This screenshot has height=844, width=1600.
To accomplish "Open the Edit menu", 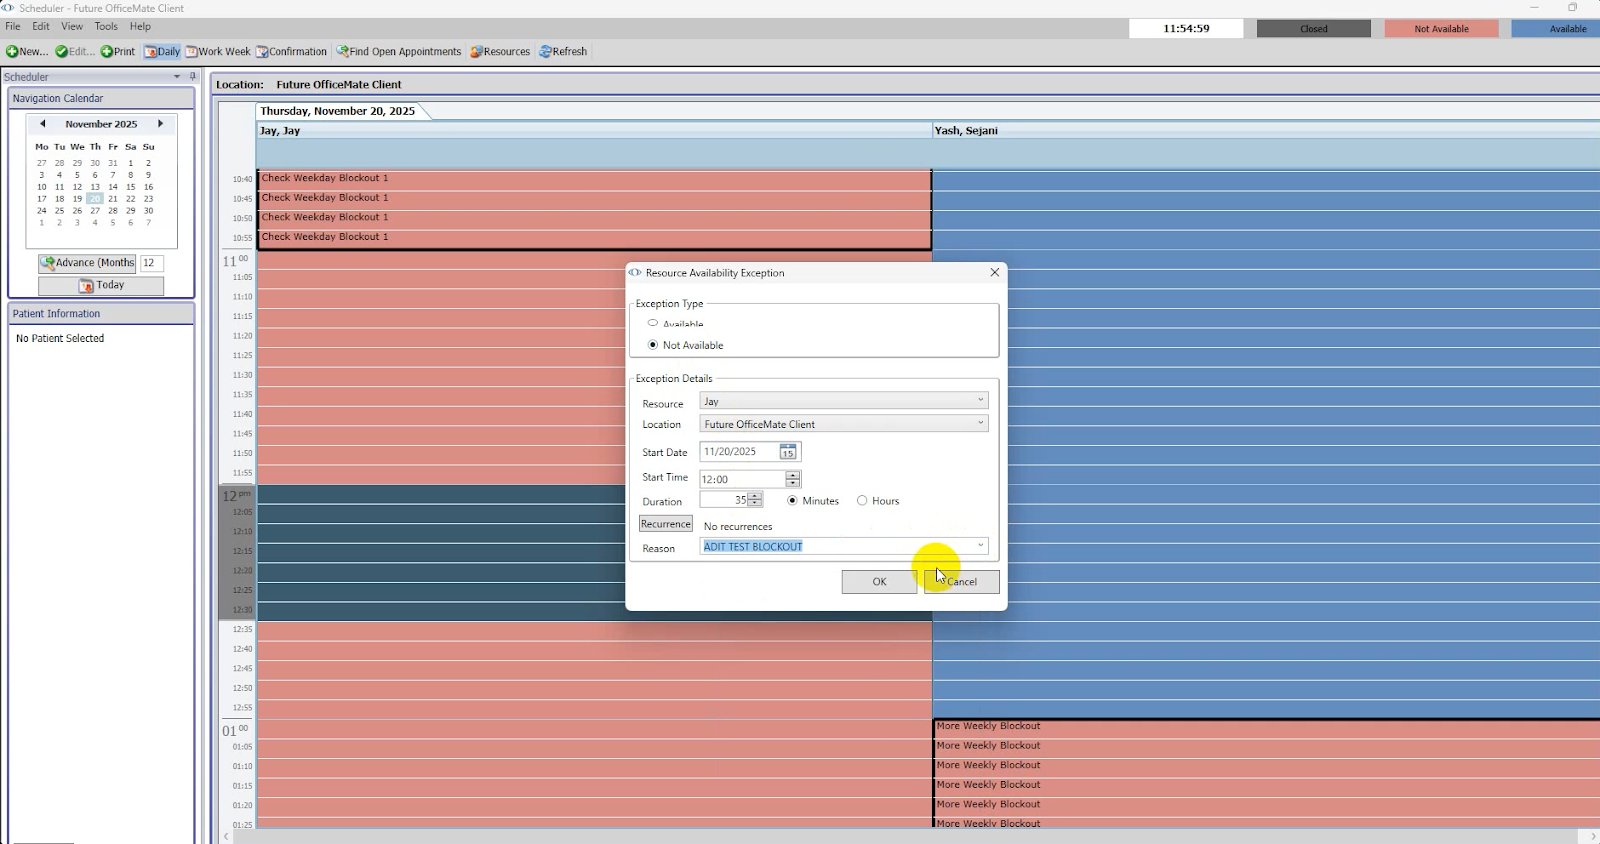I will tap(41, 26).
